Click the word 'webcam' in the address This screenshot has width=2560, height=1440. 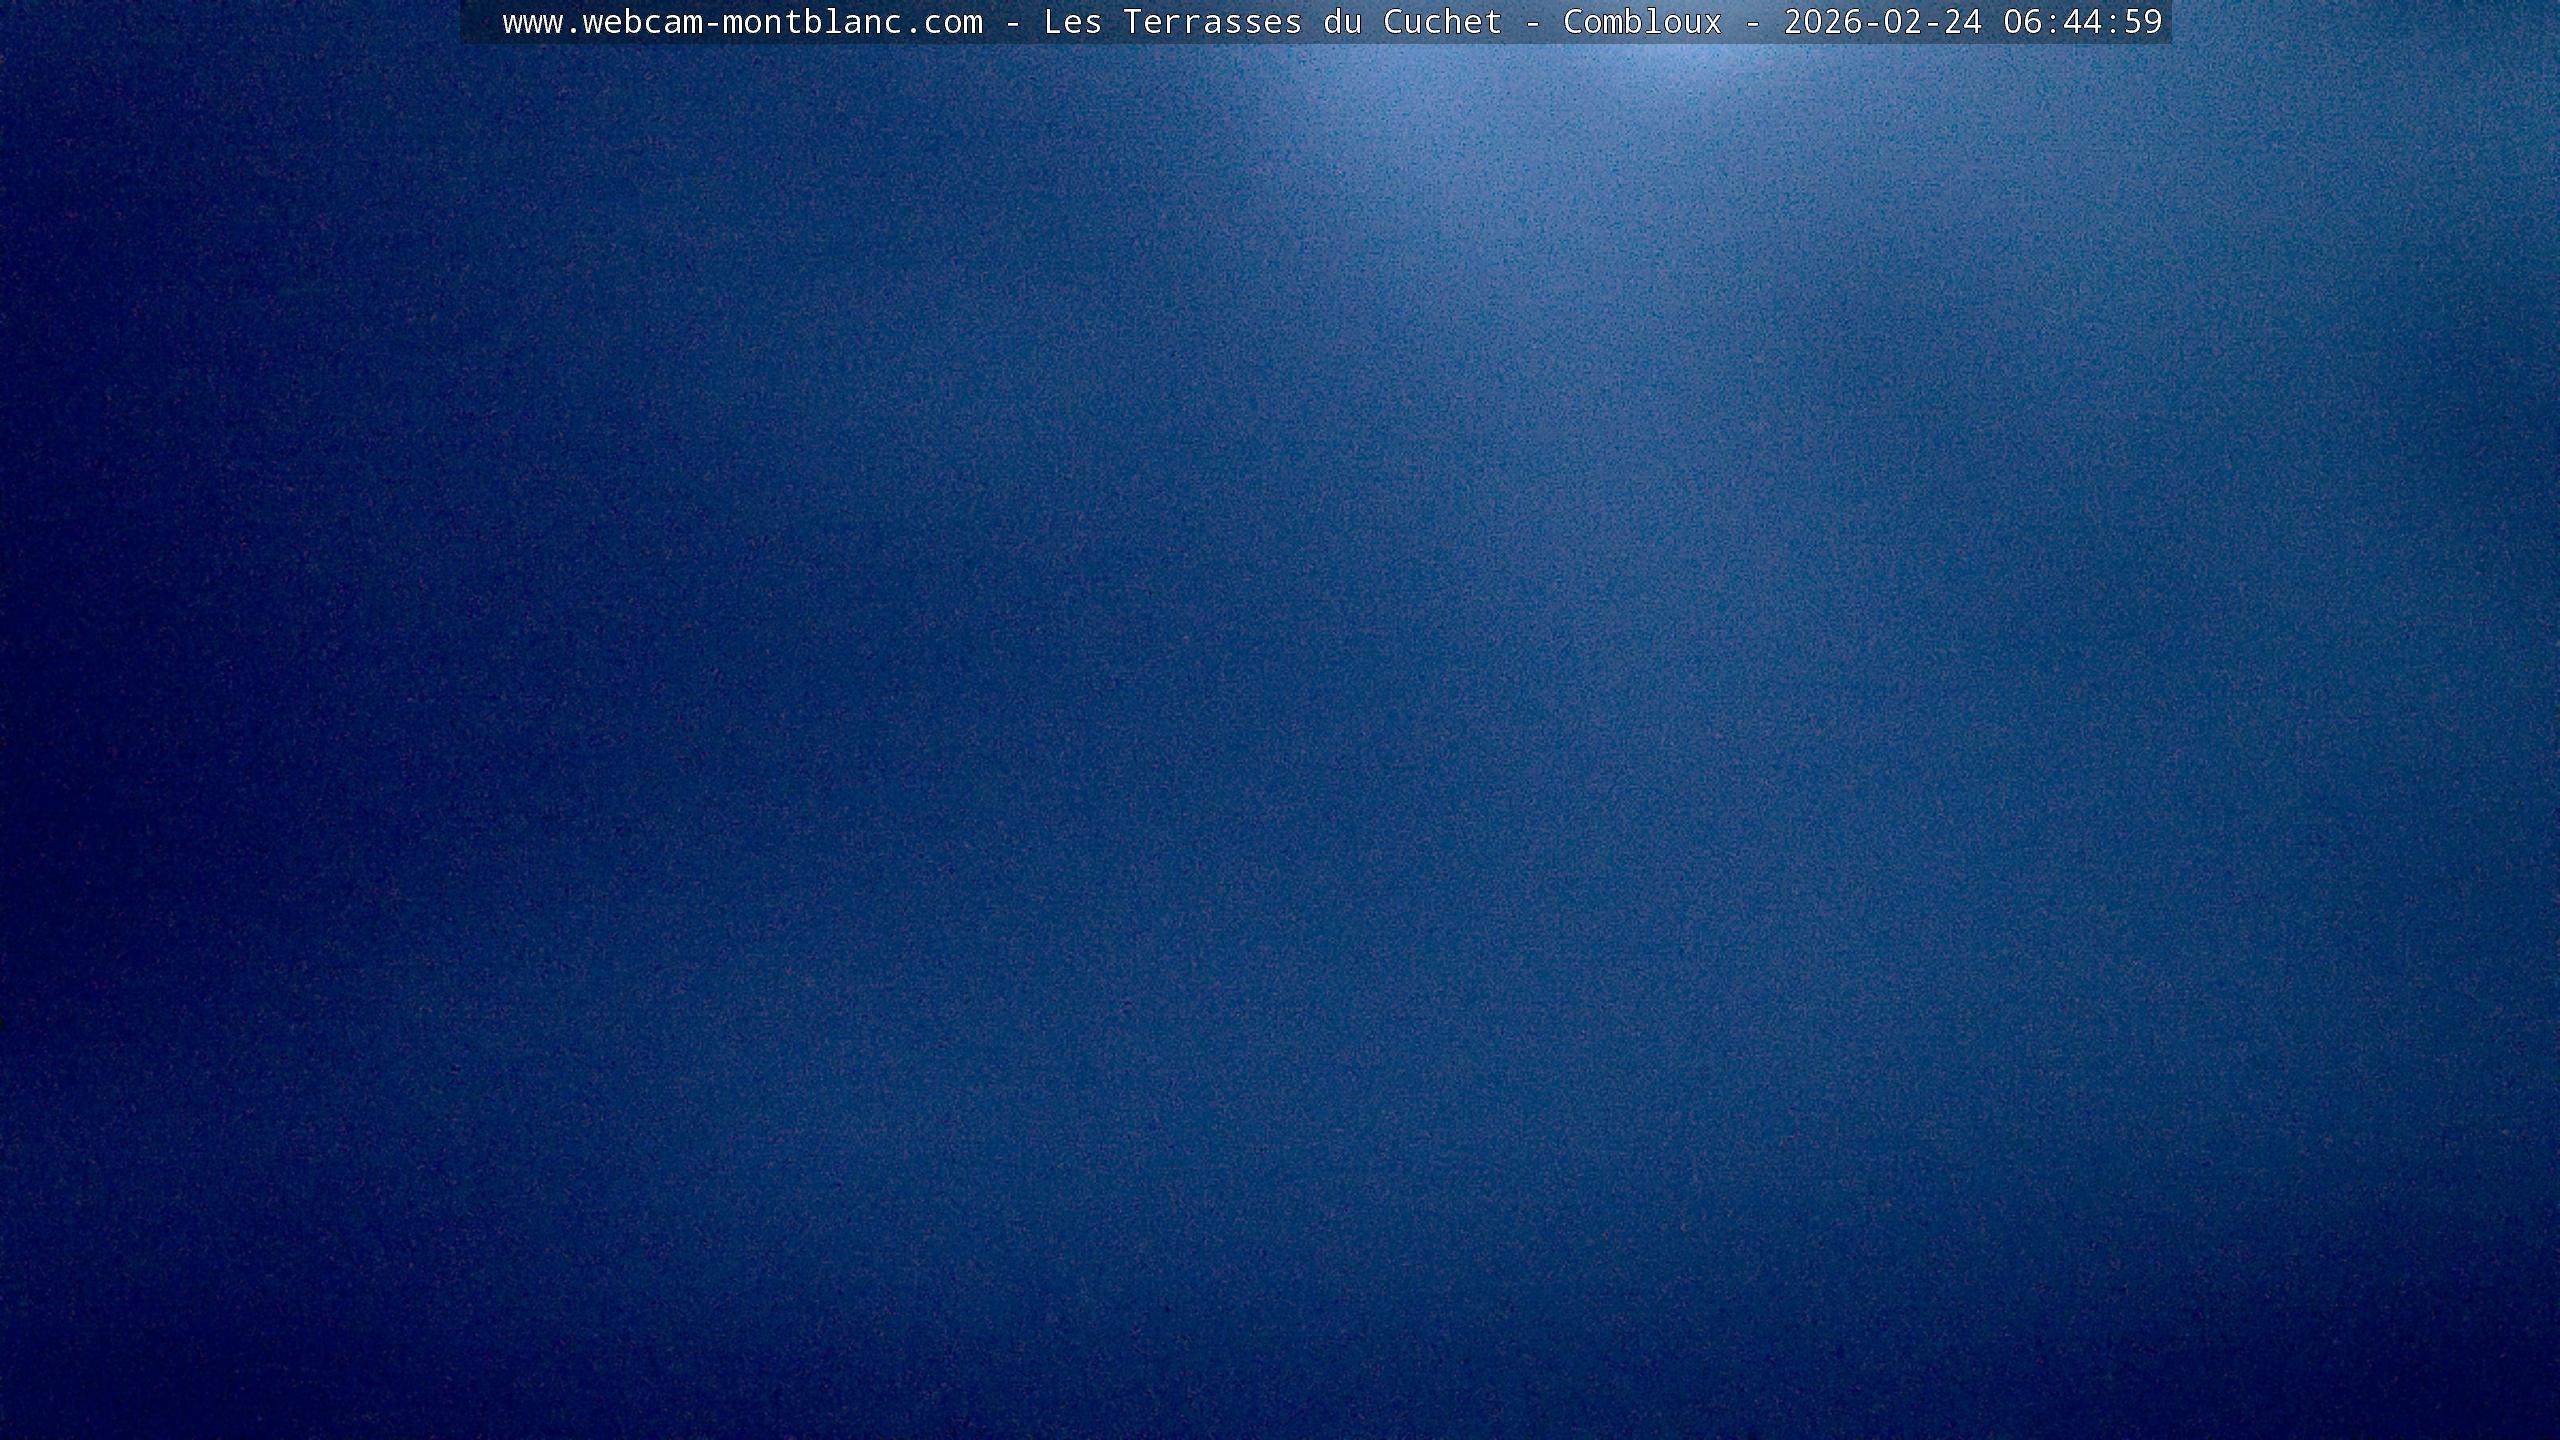[642, 22]
